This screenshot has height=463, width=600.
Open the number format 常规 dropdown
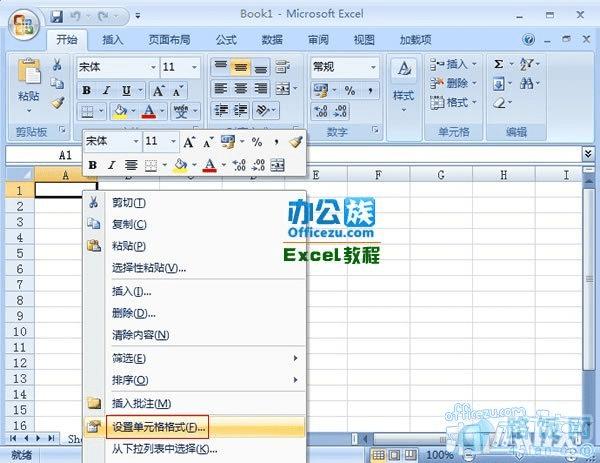tap(373, 67)
